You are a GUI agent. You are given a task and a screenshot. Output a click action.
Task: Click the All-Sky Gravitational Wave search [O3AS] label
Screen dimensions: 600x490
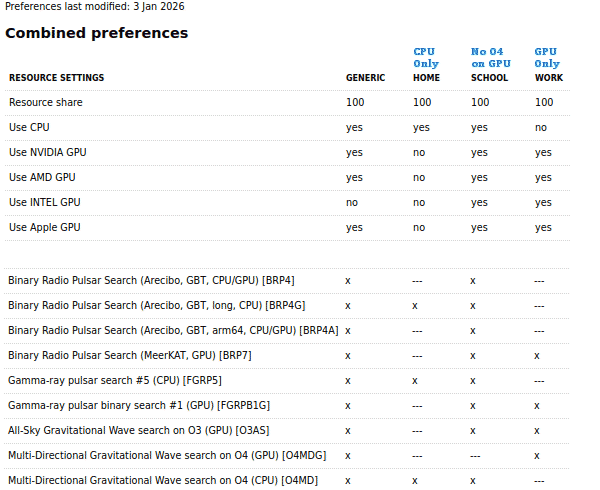[138, 431]
